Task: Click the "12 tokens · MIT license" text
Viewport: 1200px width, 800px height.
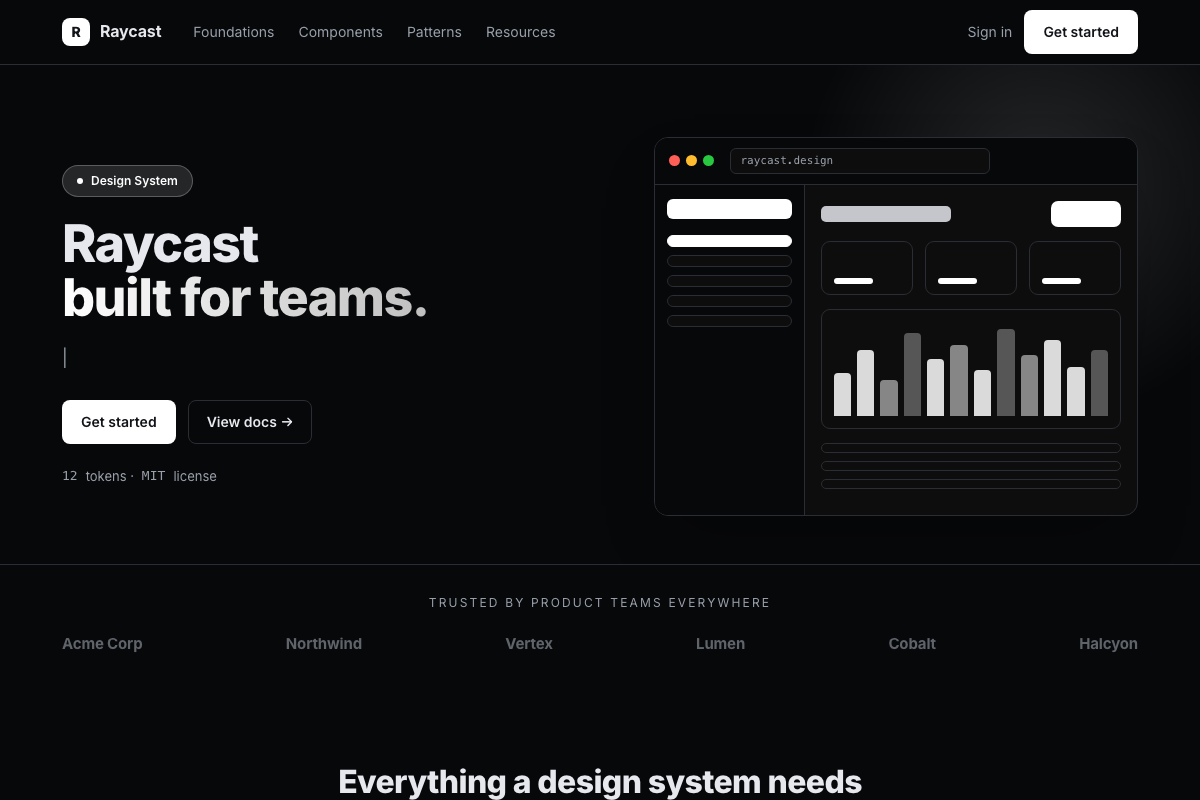Action: (x=139, y=476)
